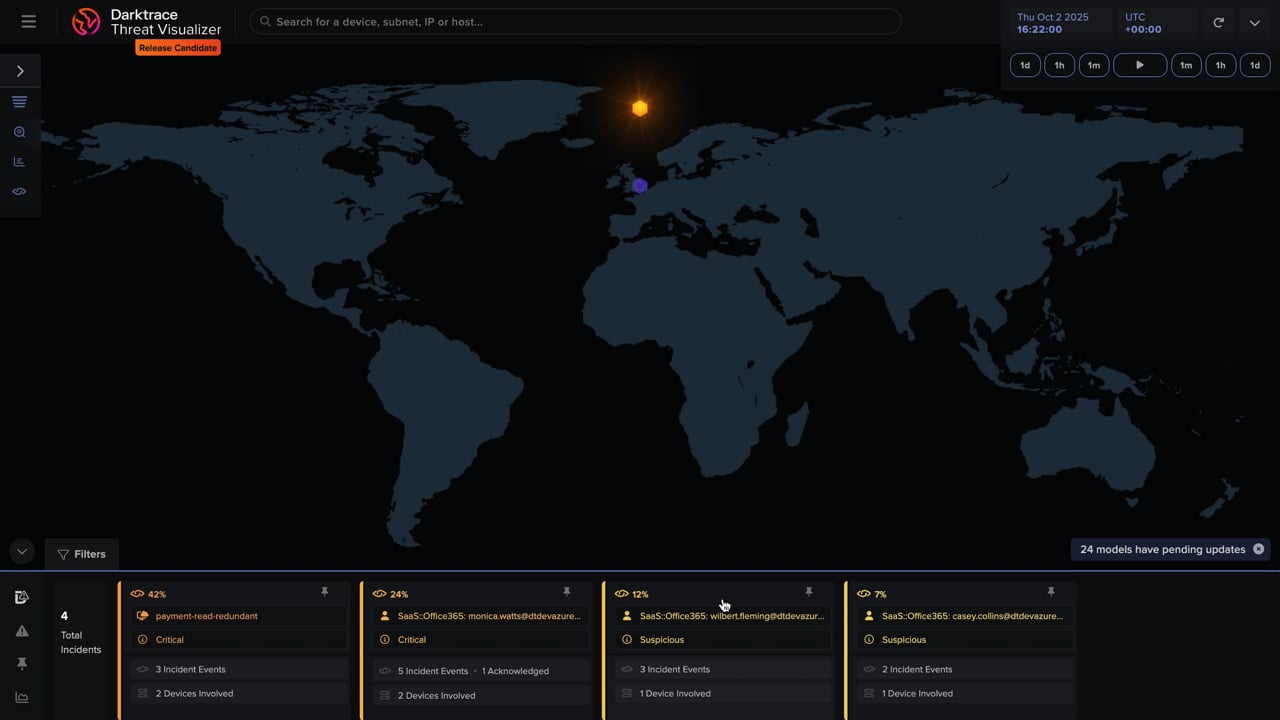Step forward one day with the right 1d button

coord(1255,65)
